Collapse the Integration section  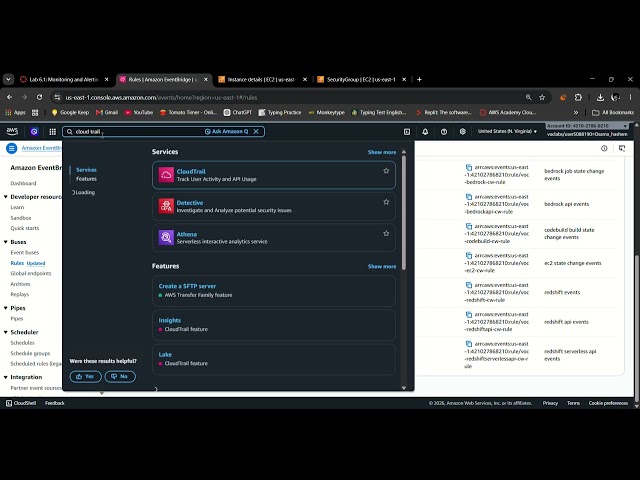click(6, 377)
